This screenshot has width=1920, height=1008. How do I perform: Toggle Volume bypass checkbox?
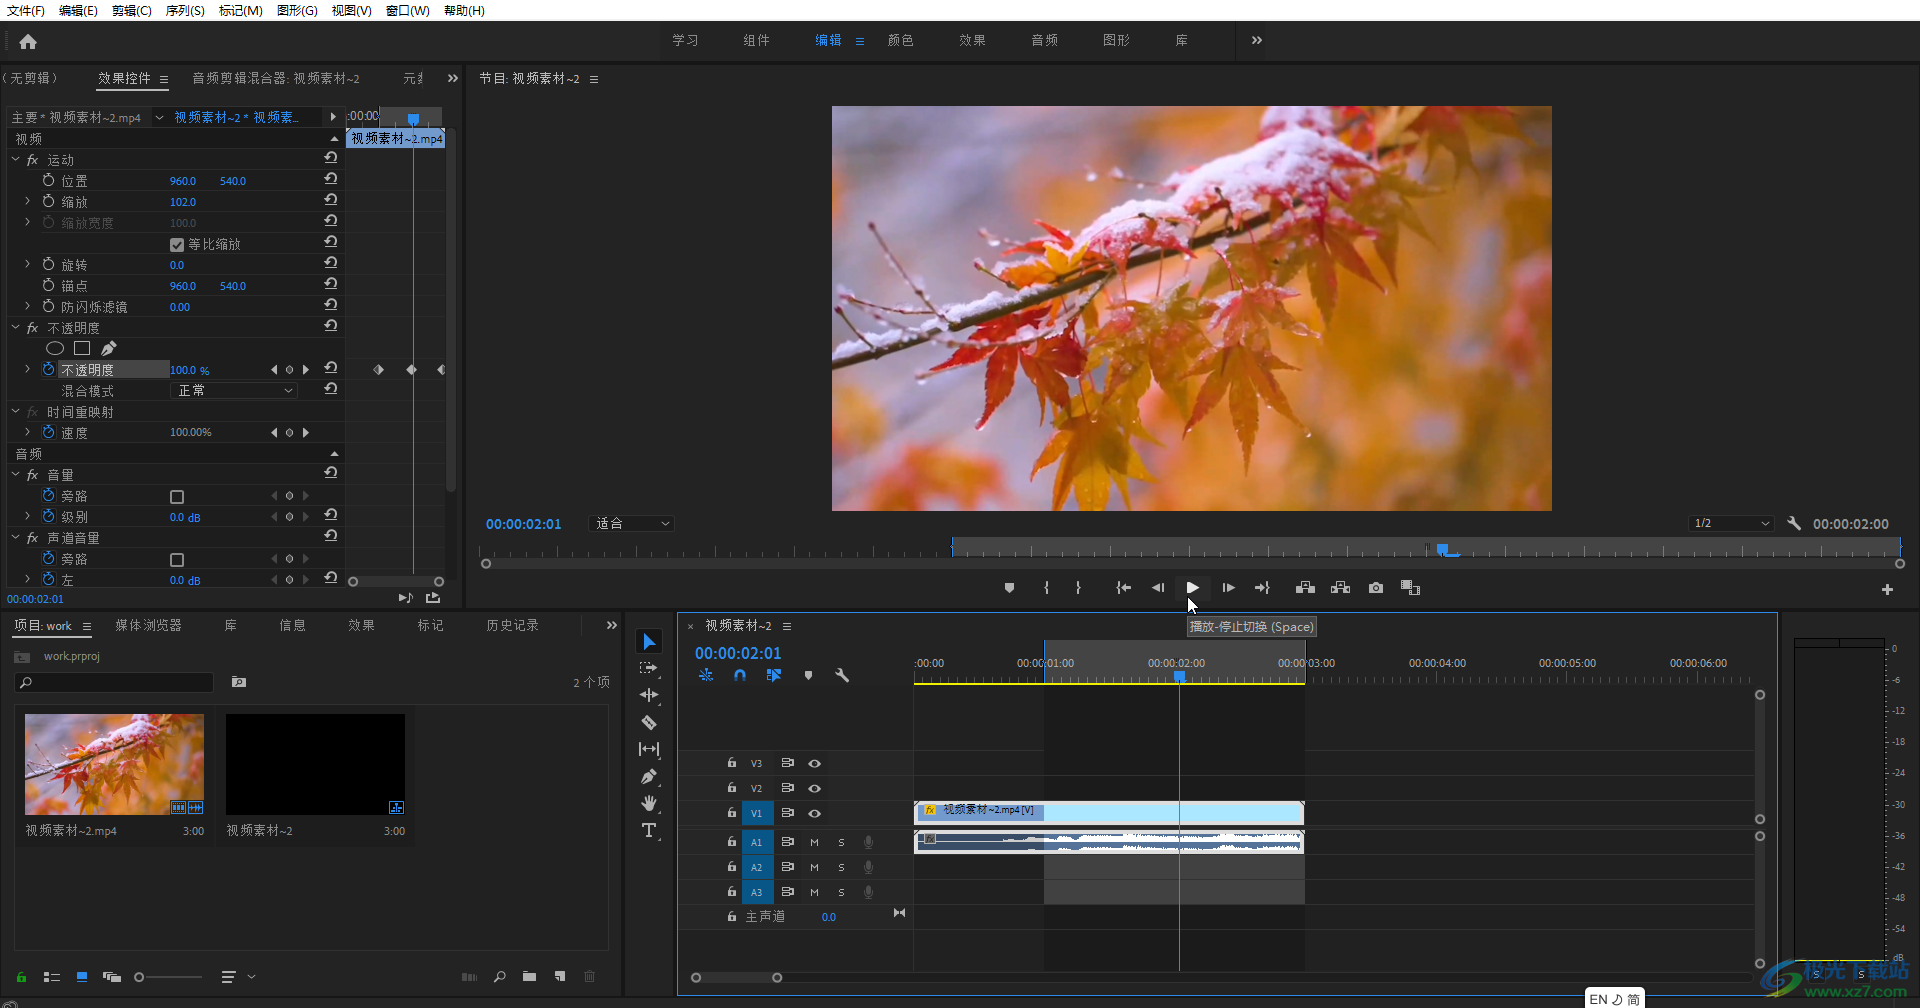pos(177,497)
